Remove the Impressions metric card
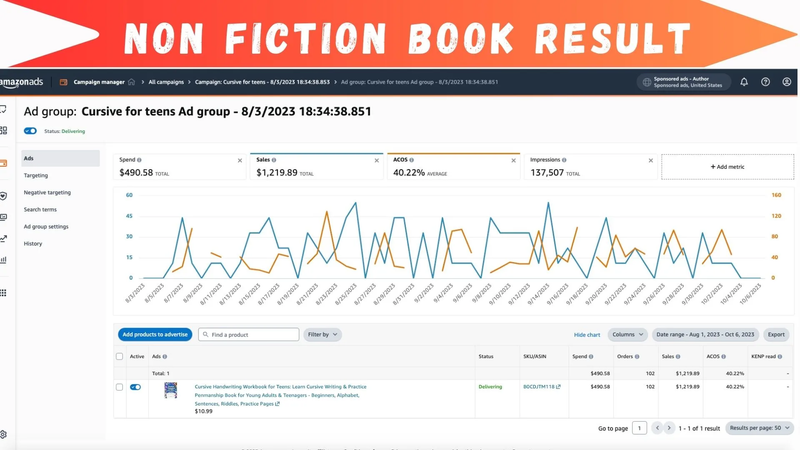The image size is (800, 450). pyautogui.click(x=651, y=161)
